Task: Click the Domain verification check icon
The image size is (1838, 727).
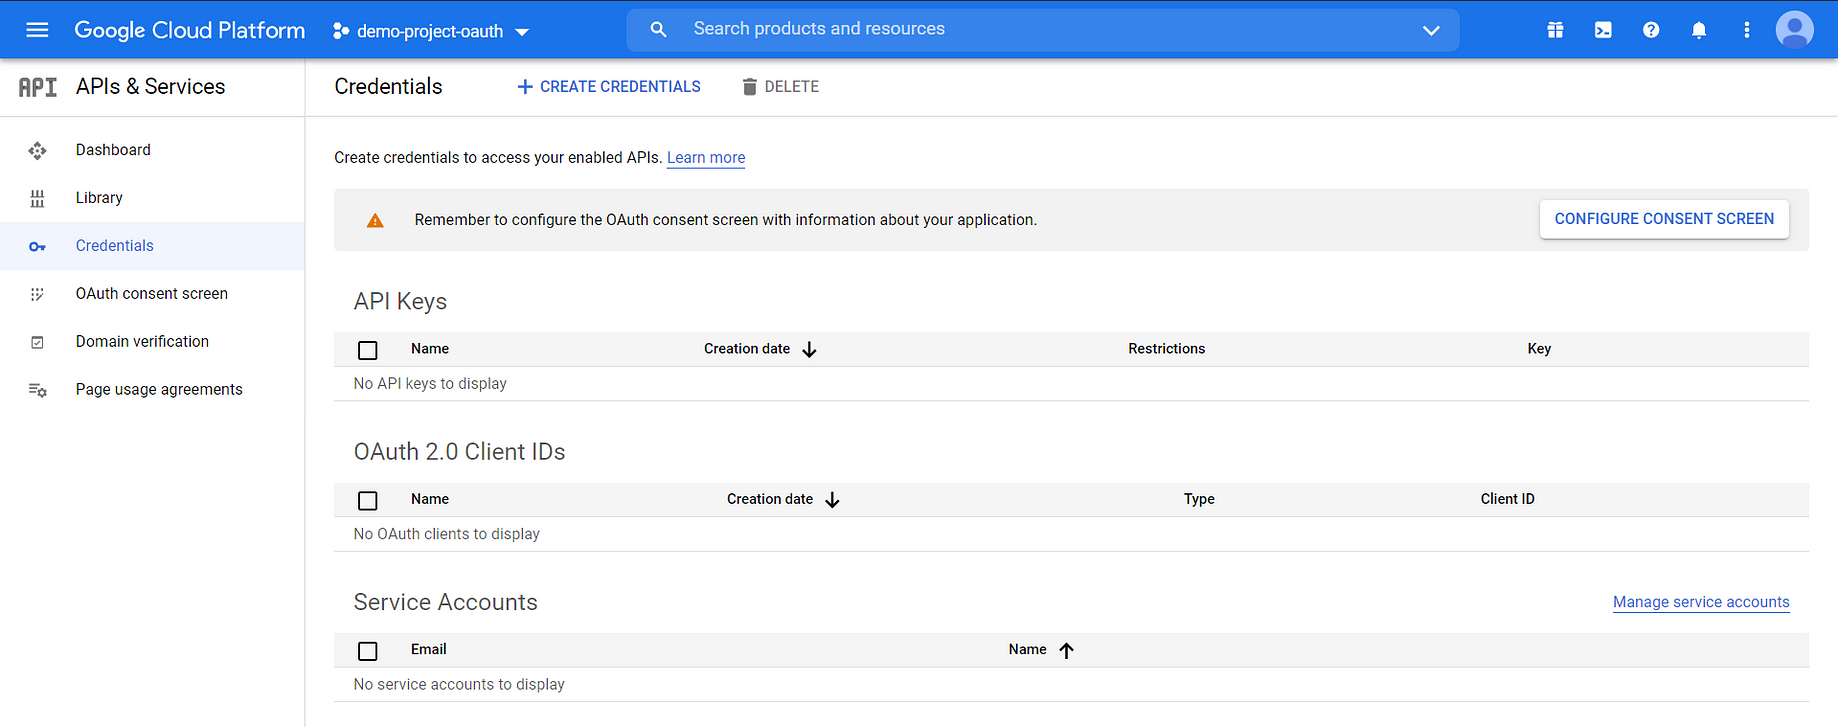Action: 37,342
